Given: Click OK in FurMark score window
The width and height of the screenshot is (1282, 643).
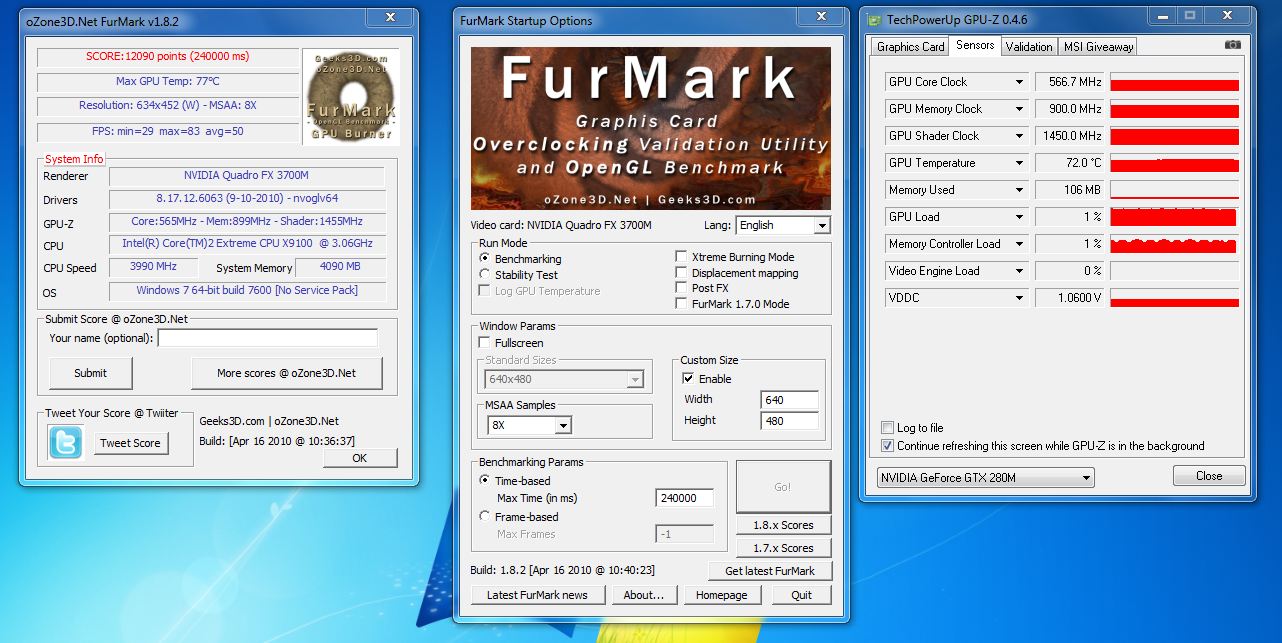Looking at the screenshot, I should tap(359, 458).
